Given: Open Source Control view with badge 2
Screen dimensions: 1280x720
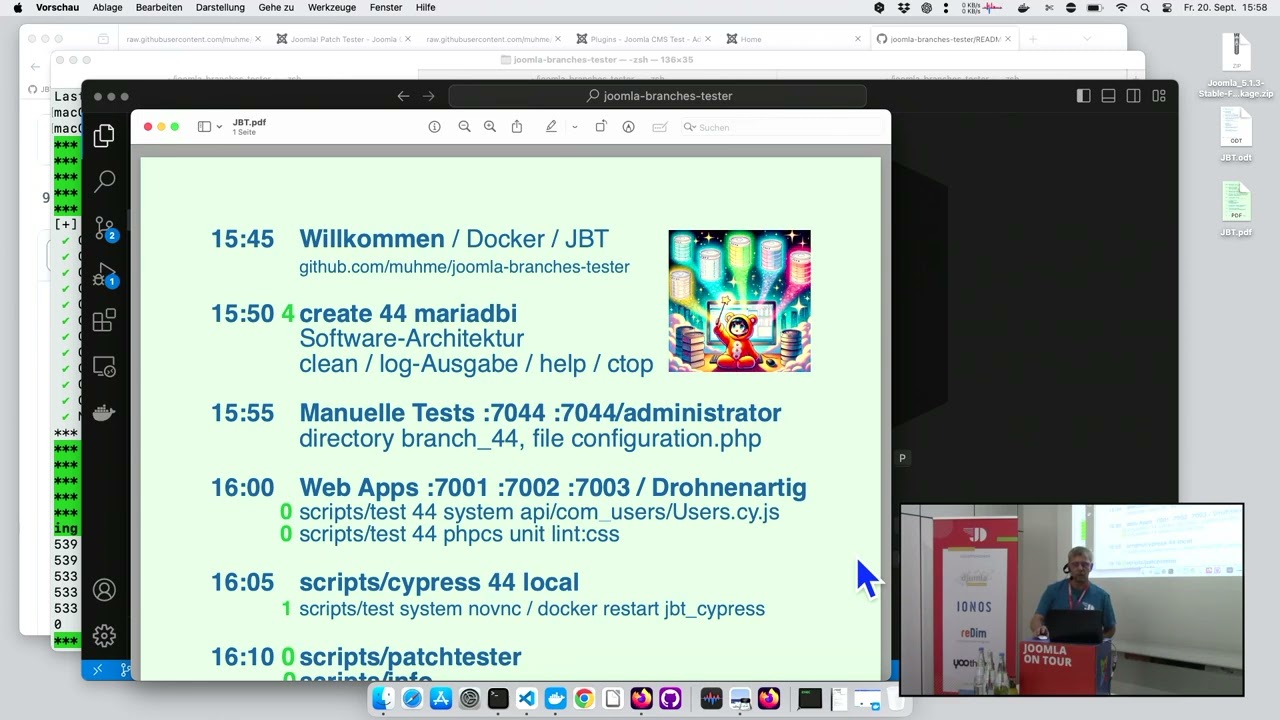Looking at the screenshot, I should pos(104,228).
